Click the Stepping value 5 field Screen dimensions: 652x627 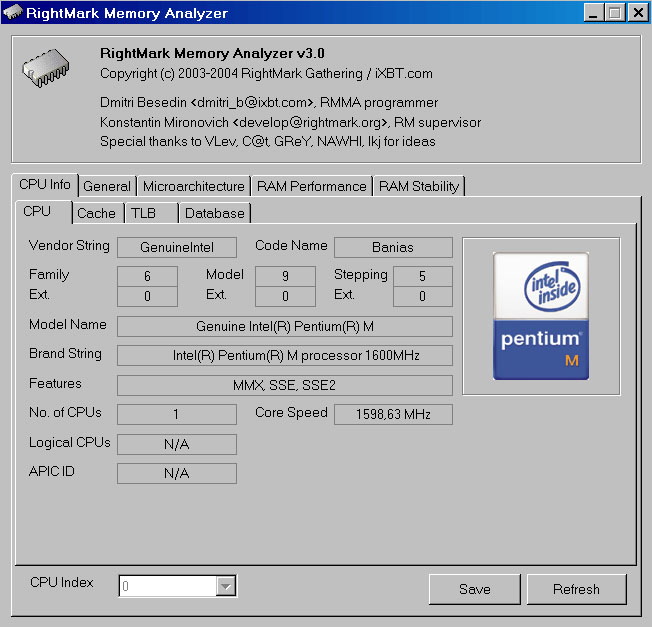(x=422, y=276)
